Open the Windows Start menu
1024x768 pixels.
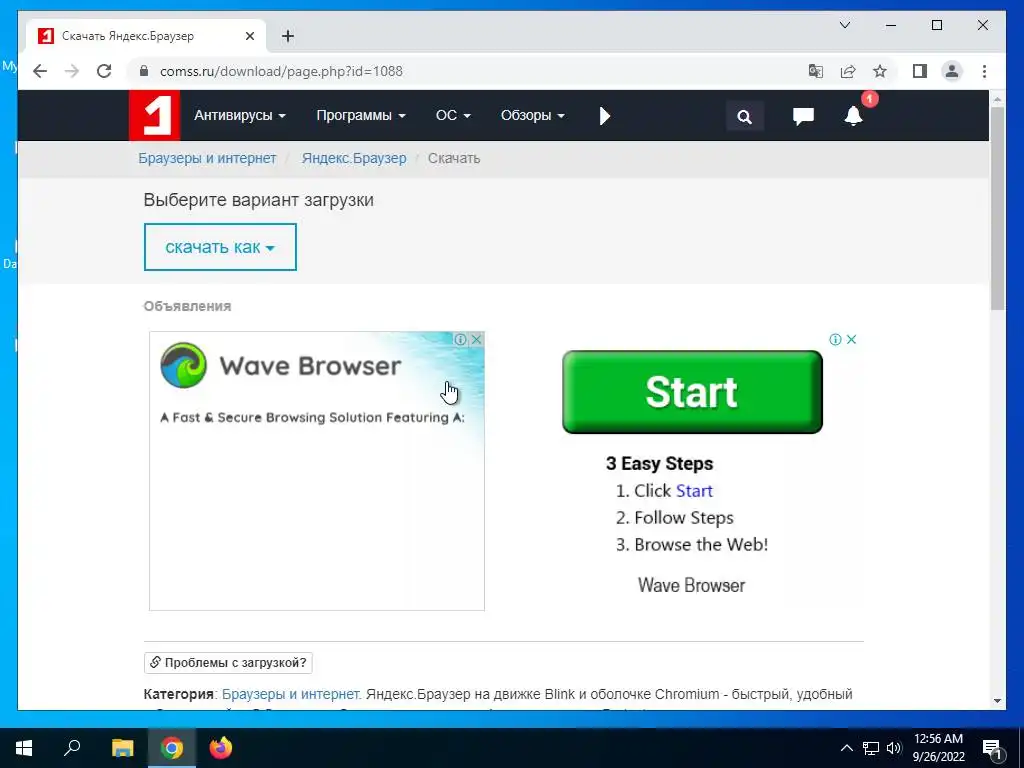pos(24,748)
